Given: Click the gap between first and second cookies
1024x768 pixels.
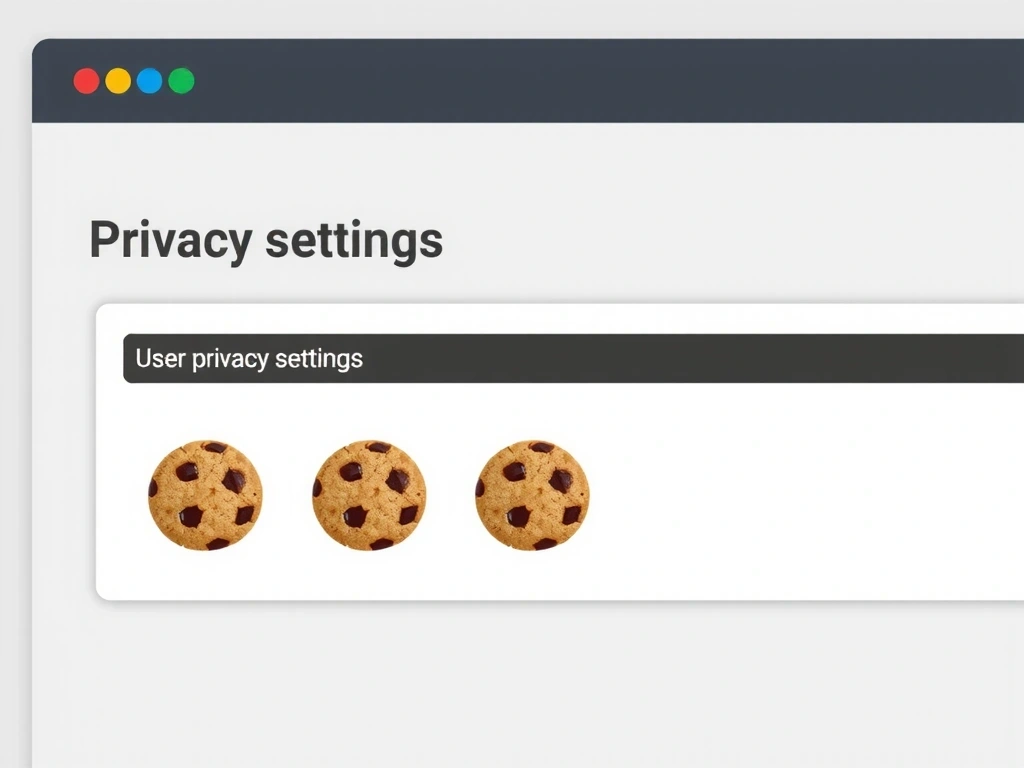Looking at the screenshot, I should click(x=287, y=496).
